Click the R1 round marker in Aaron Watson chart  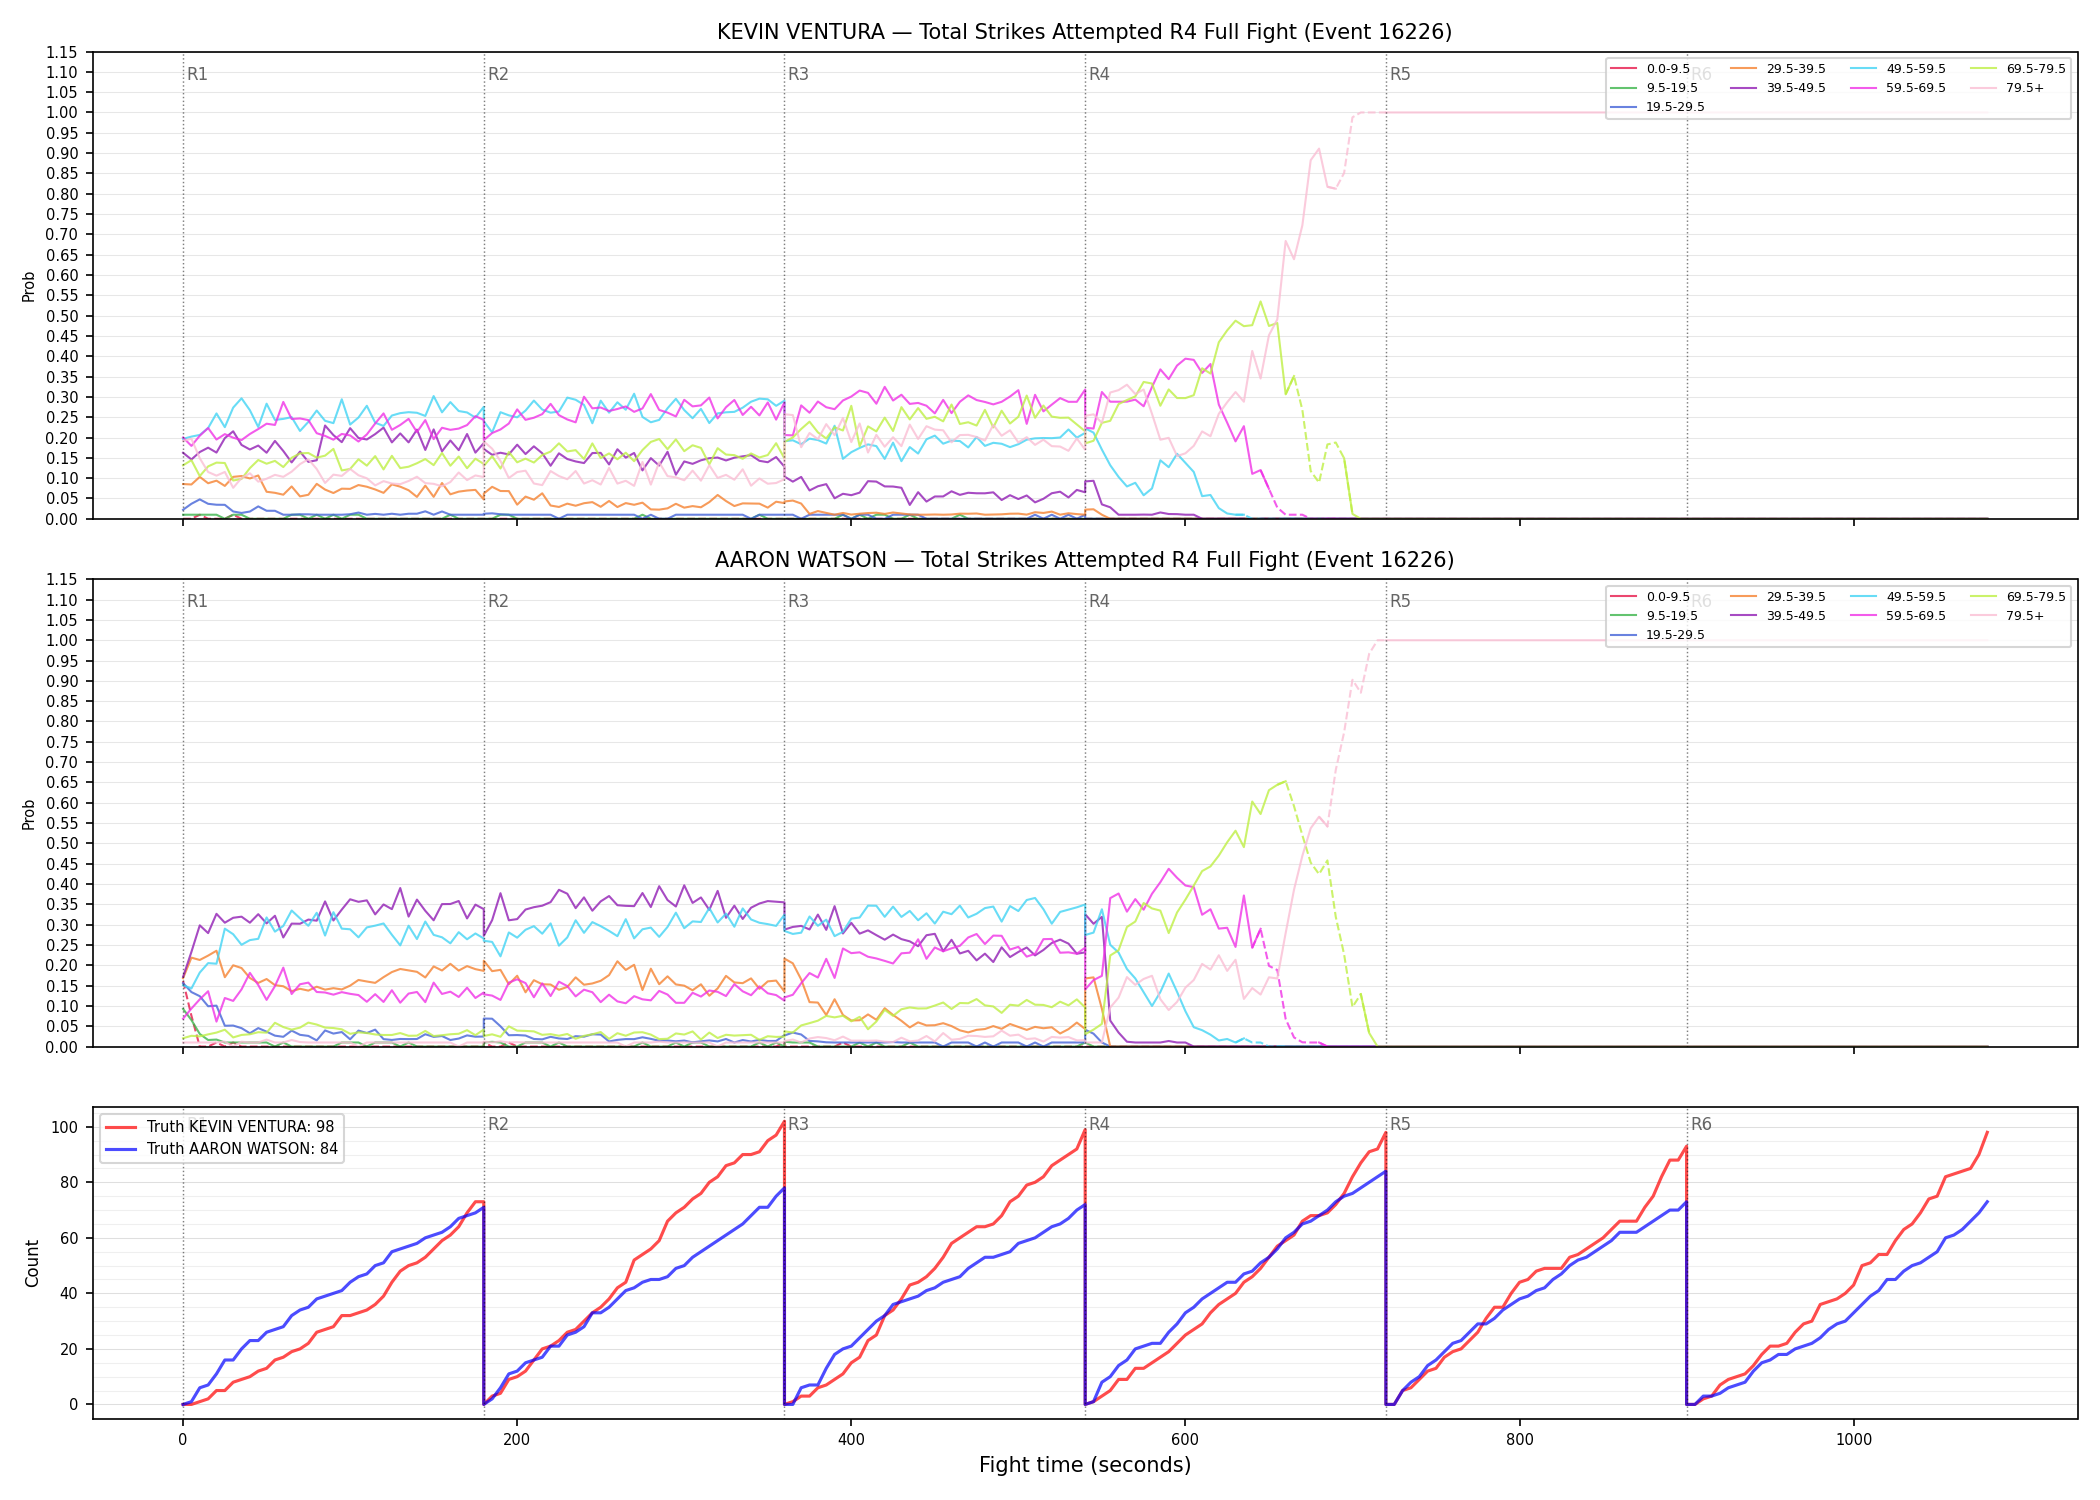[x=197, y=602]
